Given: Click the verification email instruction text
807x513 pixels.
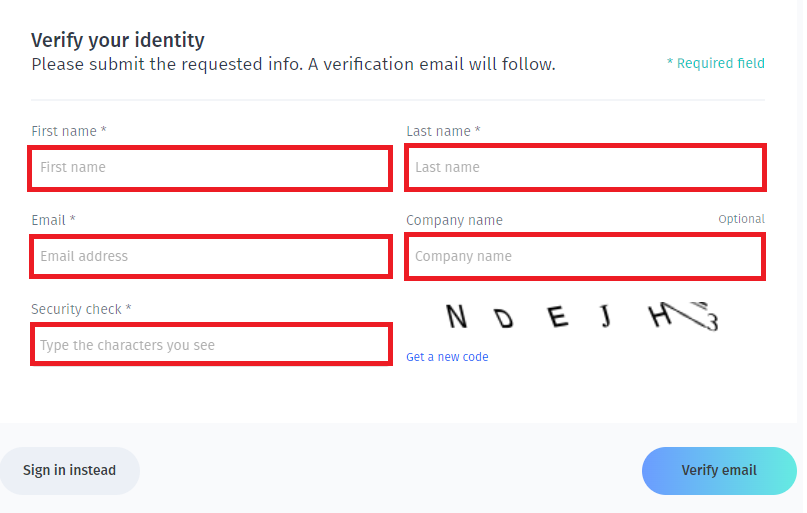Looking at the screenshot, I should [x=293, y=64].
